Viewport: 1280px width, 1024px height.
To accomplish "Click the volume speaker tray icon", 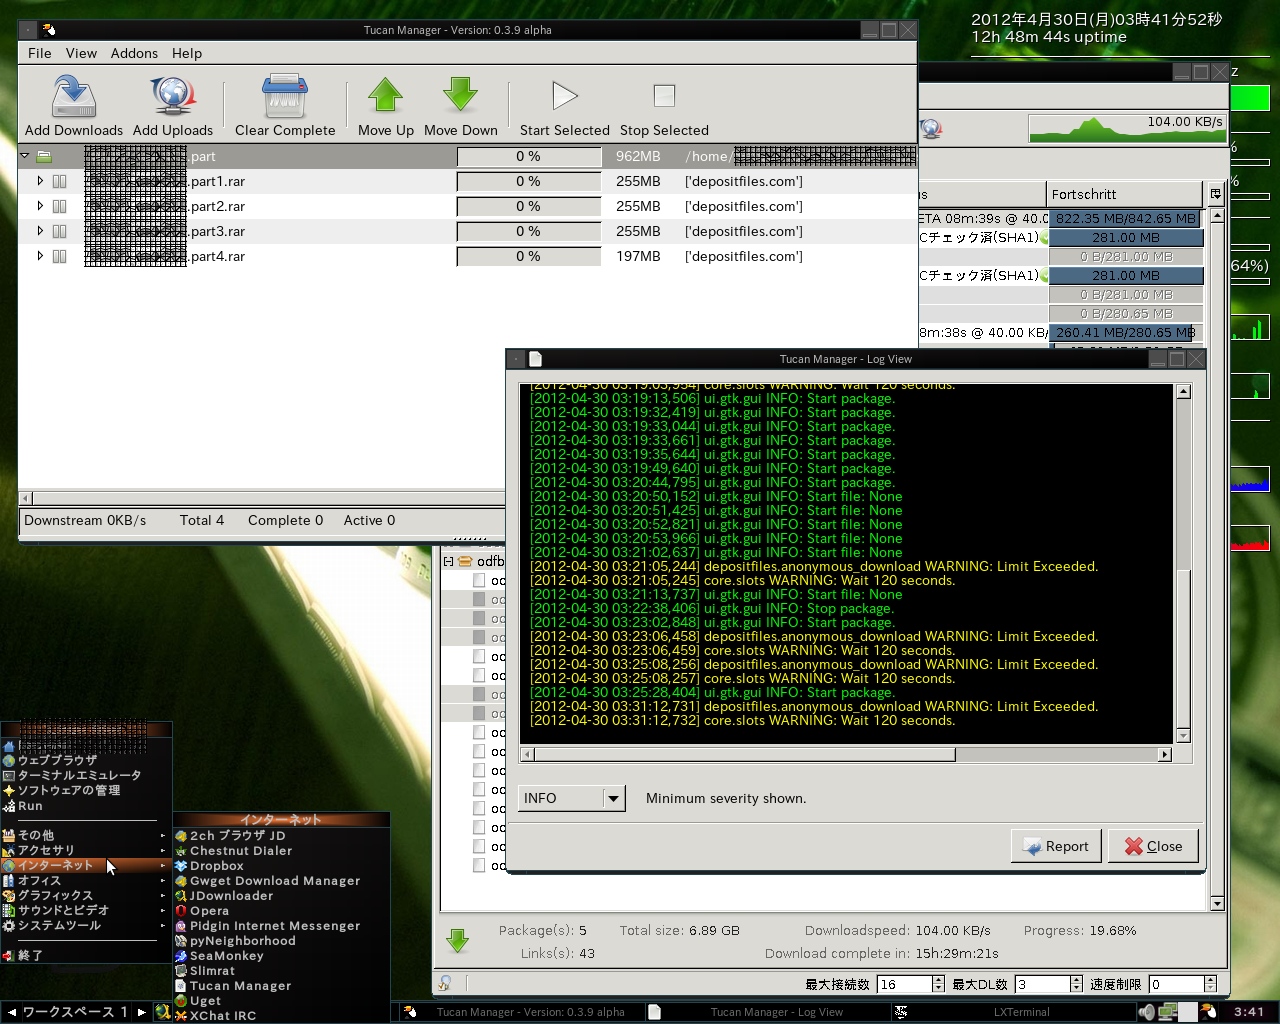I will [x=1146, y=1012].
